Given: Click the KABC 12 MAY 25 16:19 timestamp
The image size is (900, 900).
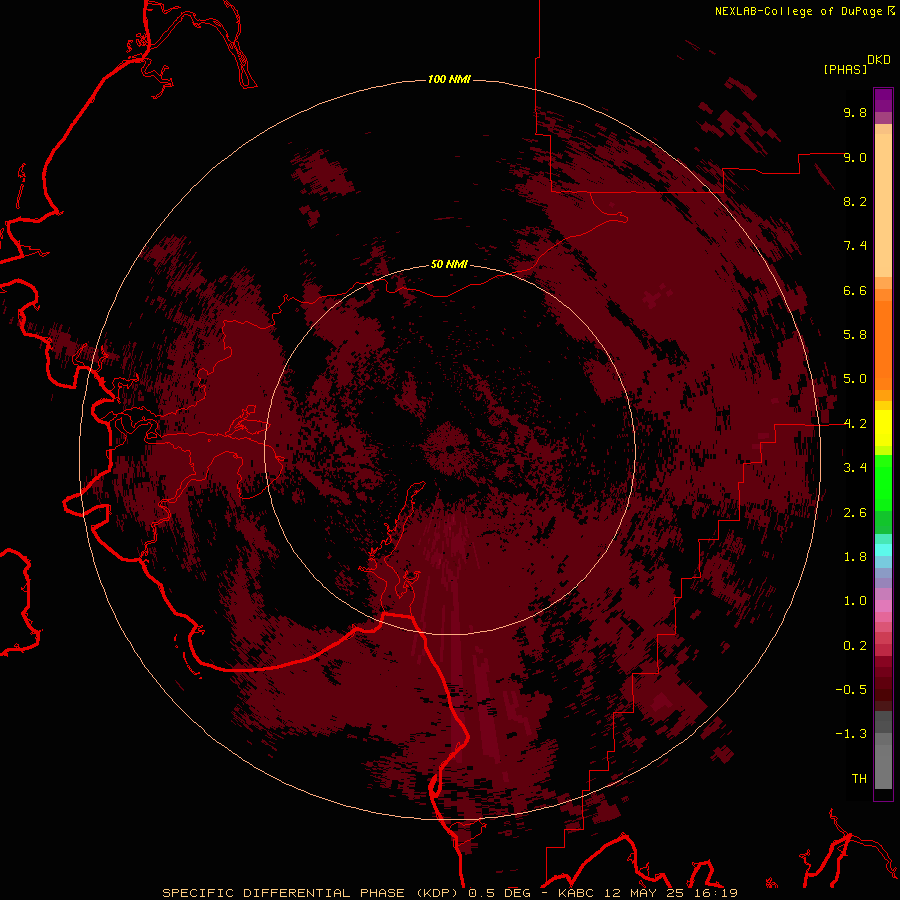Looking at the screenshot, I should pyautogui.click(x=647, y=893).
